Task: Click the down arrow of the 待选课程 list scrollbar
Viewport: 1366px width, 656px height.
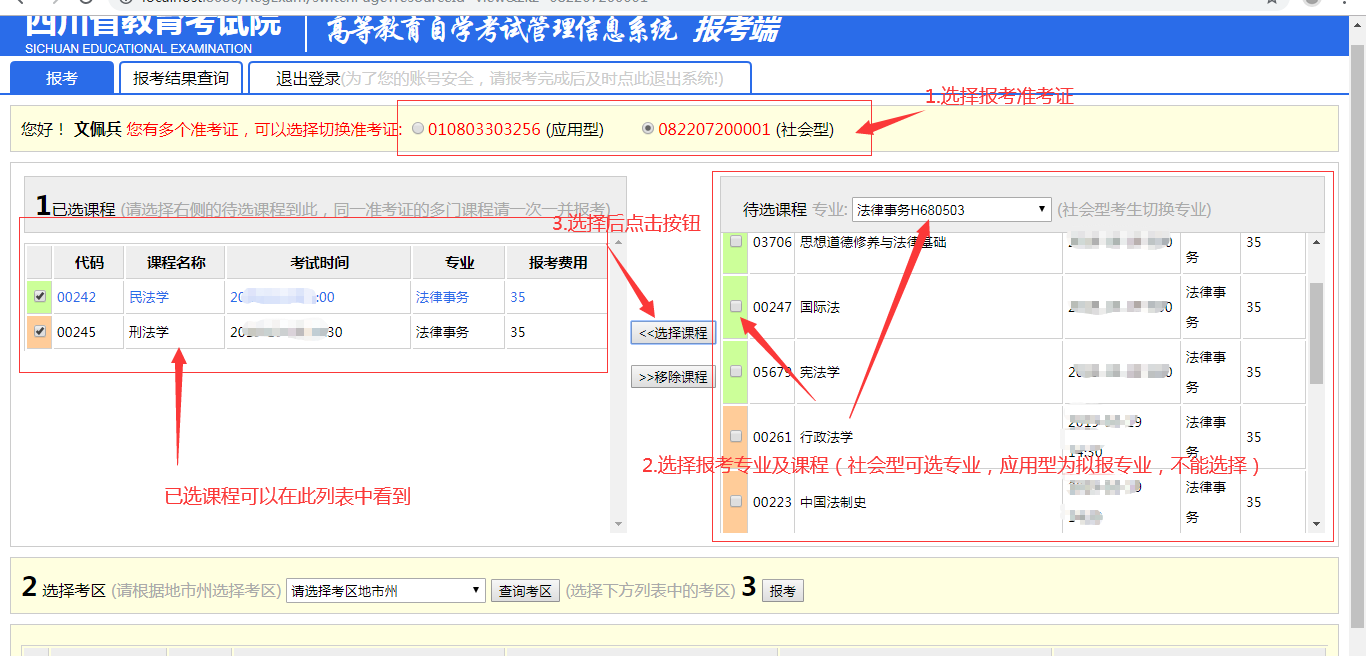Action: tap(1316, 524)
